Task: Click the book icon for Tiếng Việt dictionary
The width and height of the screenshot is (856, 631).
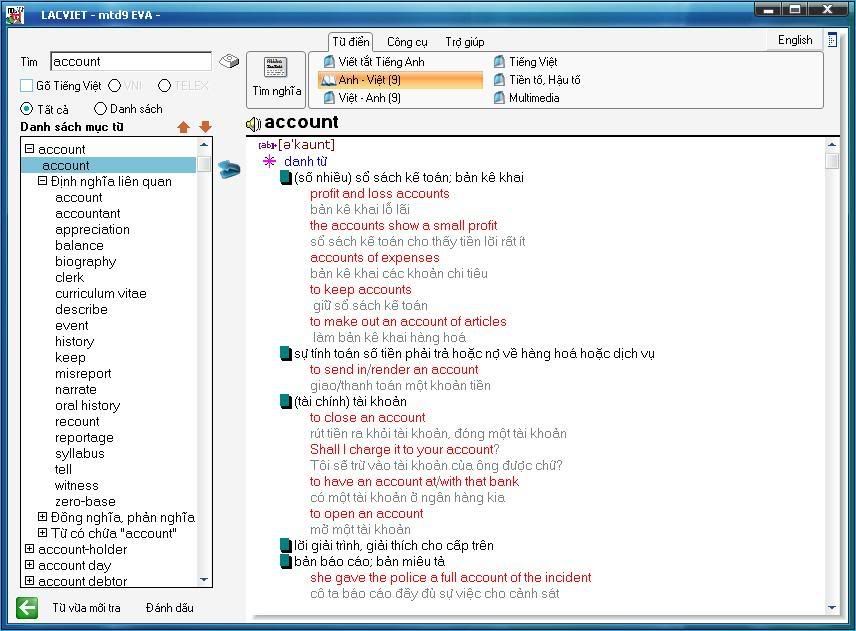Action: tap(500, 62)
